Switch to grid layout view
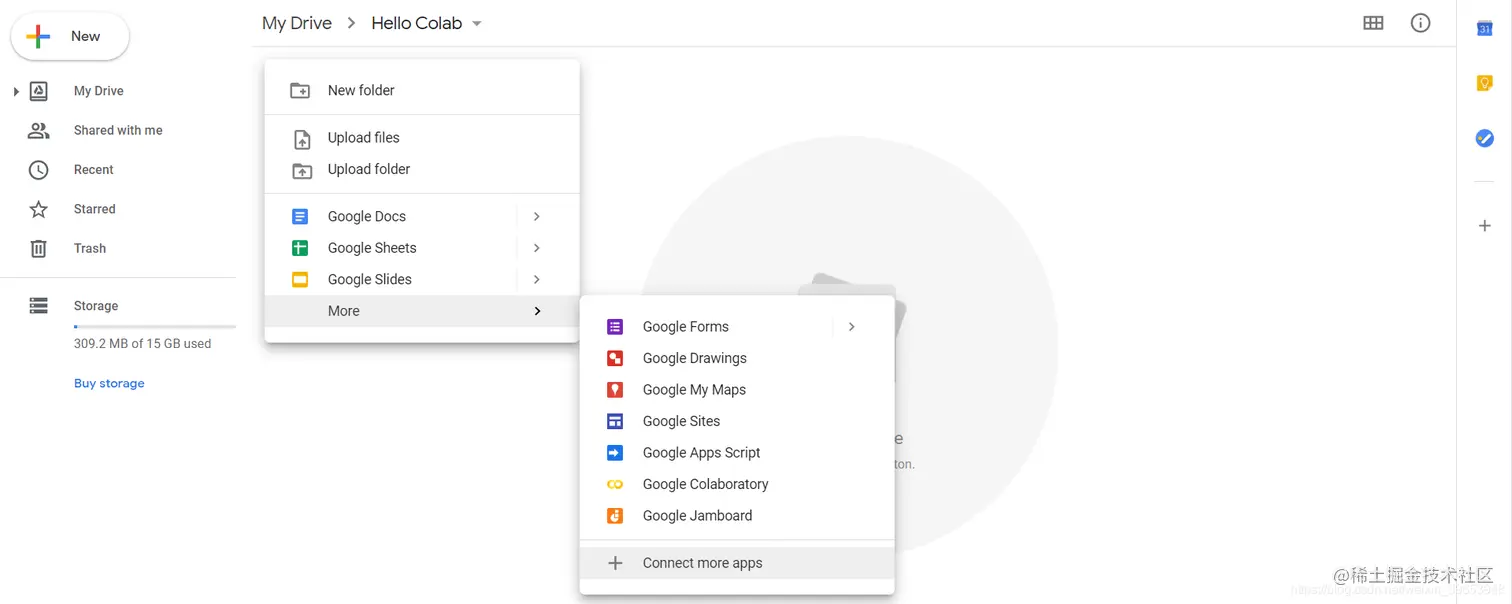The image size is (1512, 604). [x=1373, y=23]
